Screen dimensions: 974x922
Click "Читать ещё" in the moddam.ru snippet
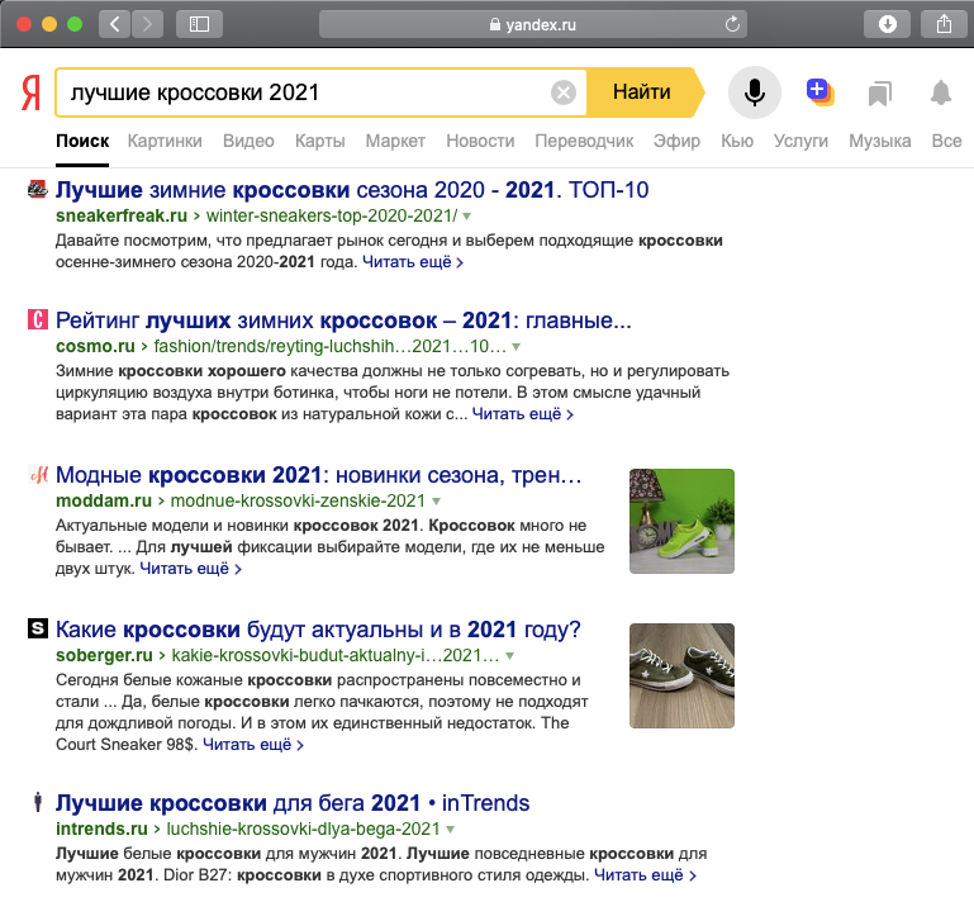tap(190, 568)
